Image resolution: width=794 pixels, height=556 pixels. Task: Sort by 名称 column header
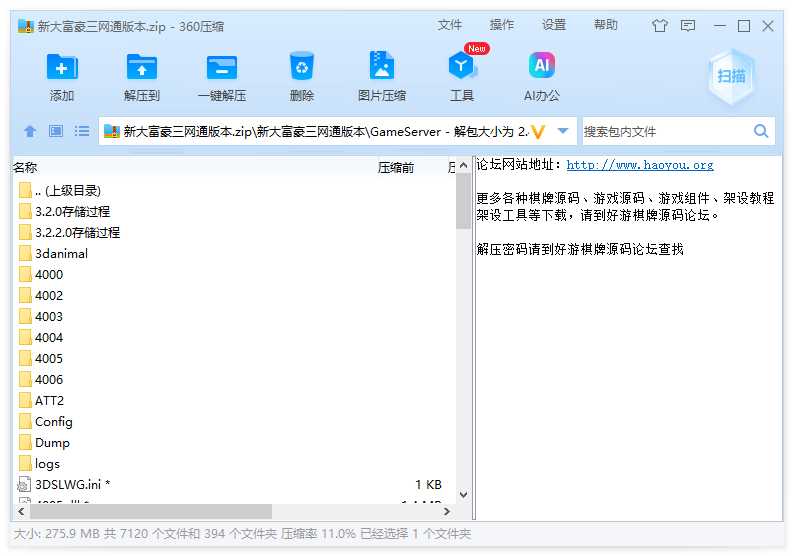pos(25,167)
